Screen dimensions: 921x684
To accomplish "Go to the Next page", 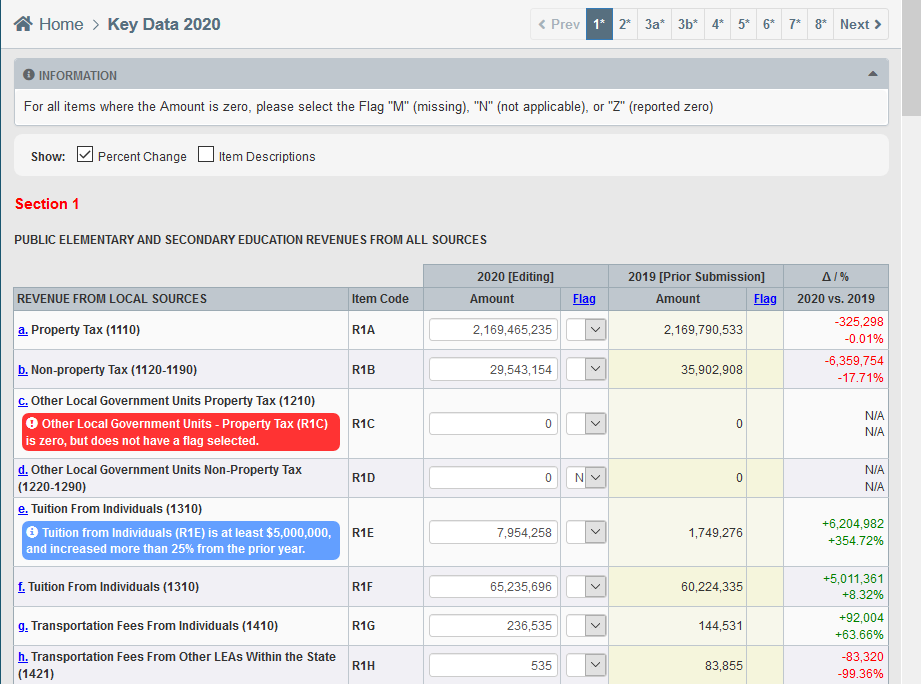I will click(x=860, y=24).
